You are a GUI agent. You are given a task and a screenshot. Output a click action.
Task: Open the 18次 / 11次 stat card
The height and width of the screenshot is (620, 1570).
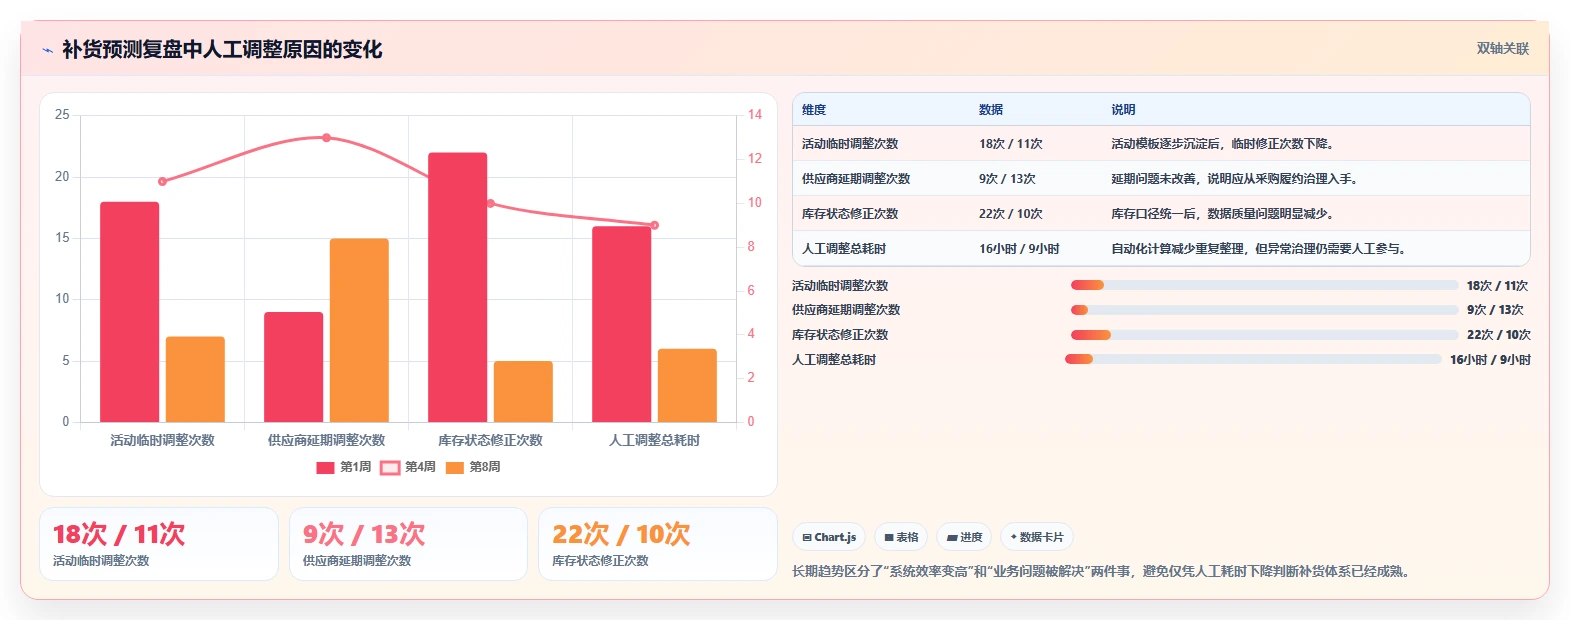click(x=159, y=544)
